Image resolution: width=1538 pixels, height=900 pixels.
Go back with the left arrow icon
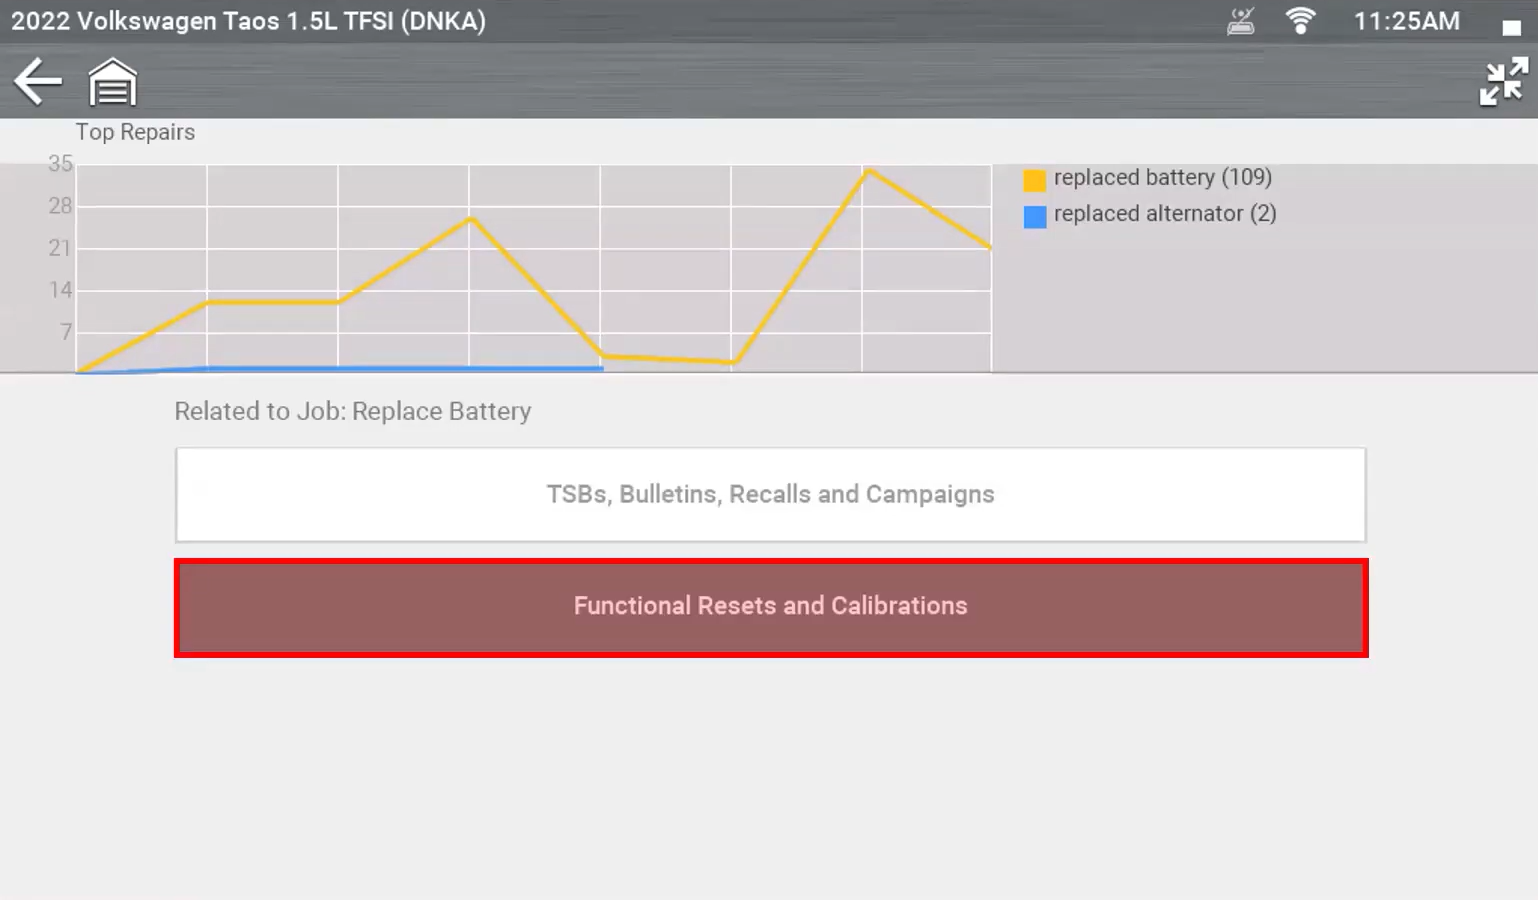click(x=38, y=82)
